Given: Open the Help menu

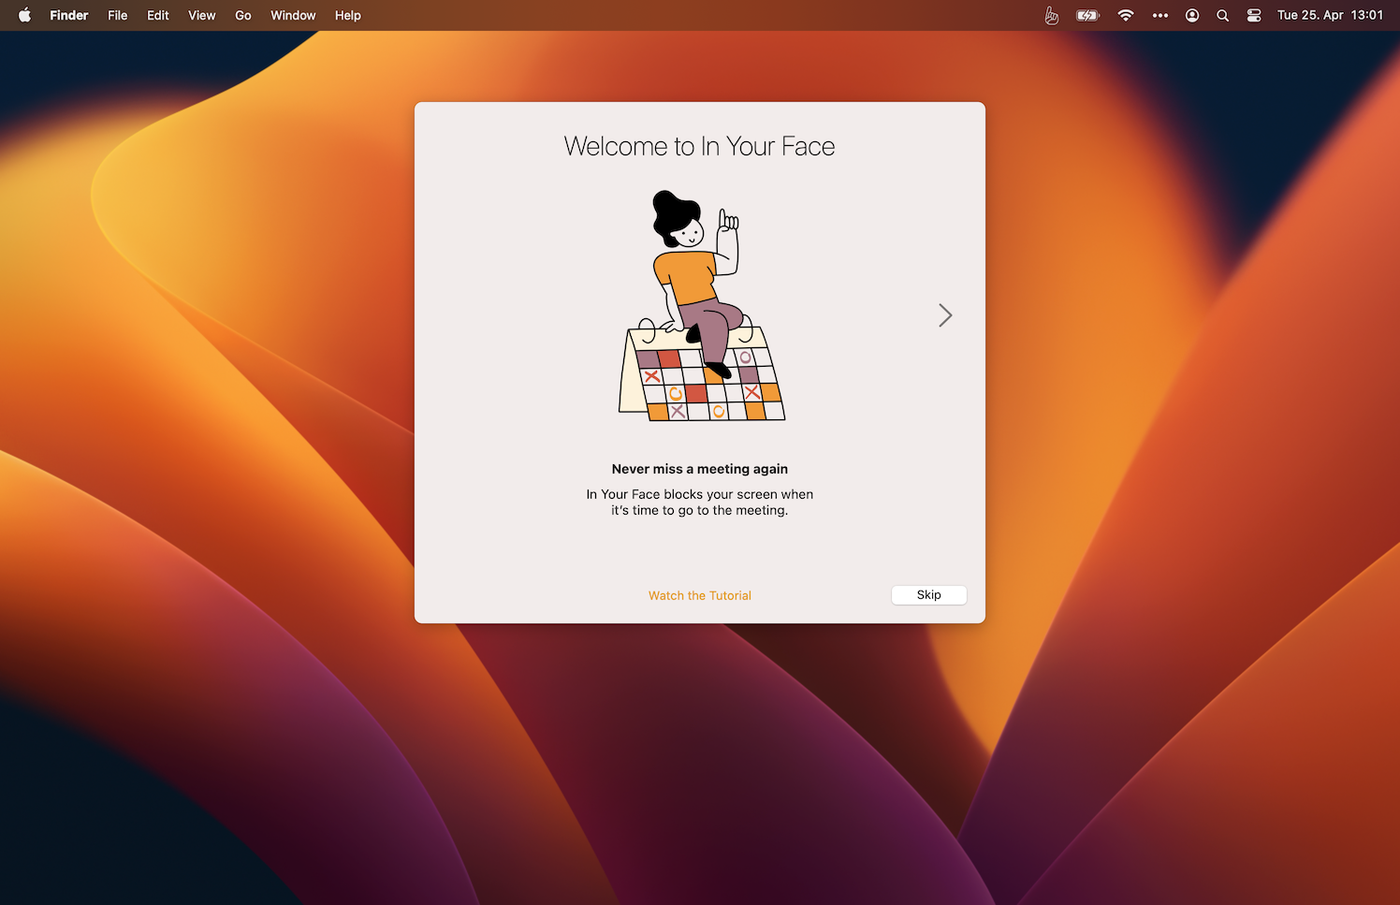Looking at the screenshot, I should click(348, 15).
